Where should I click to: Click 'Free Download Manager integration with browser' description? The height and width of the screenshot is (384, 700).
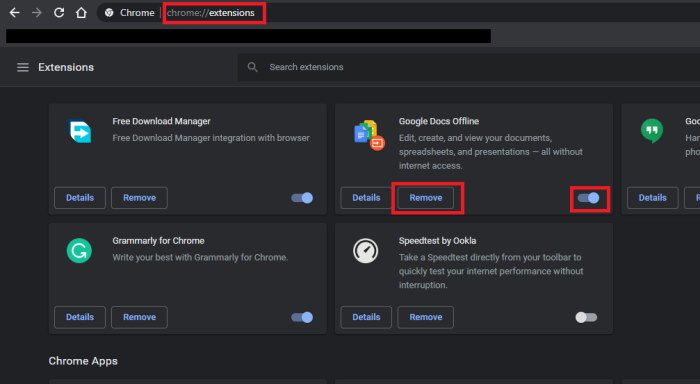211,138
